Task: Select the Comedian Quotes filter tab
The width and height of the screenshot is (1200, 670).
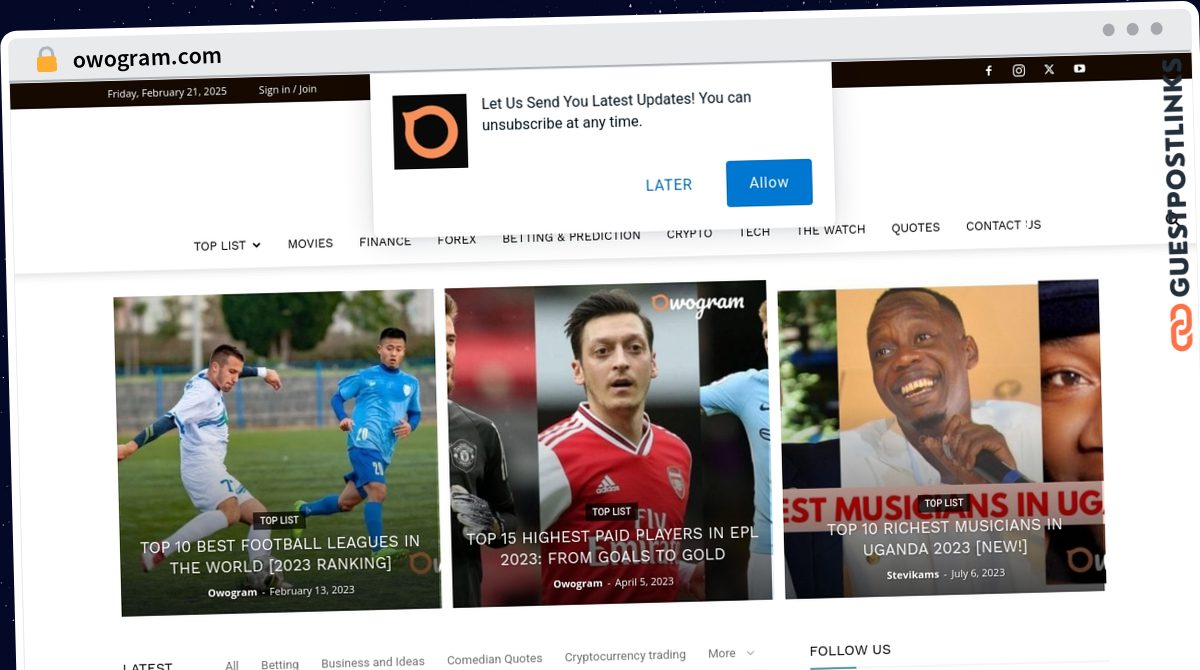Action: pos(494,659)
